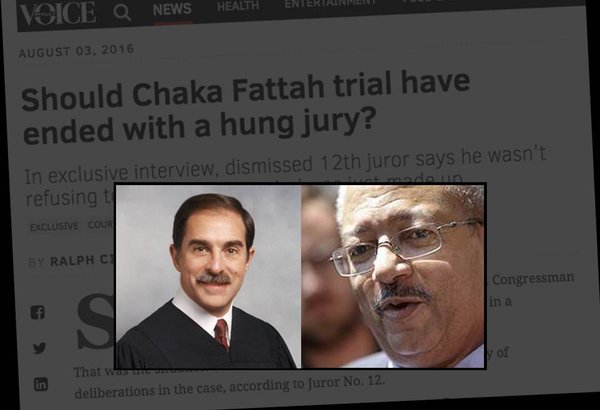This screenshot has width=600, height=410.
Task: Open the Entertainment menu tab
Action: click(330, 3)
